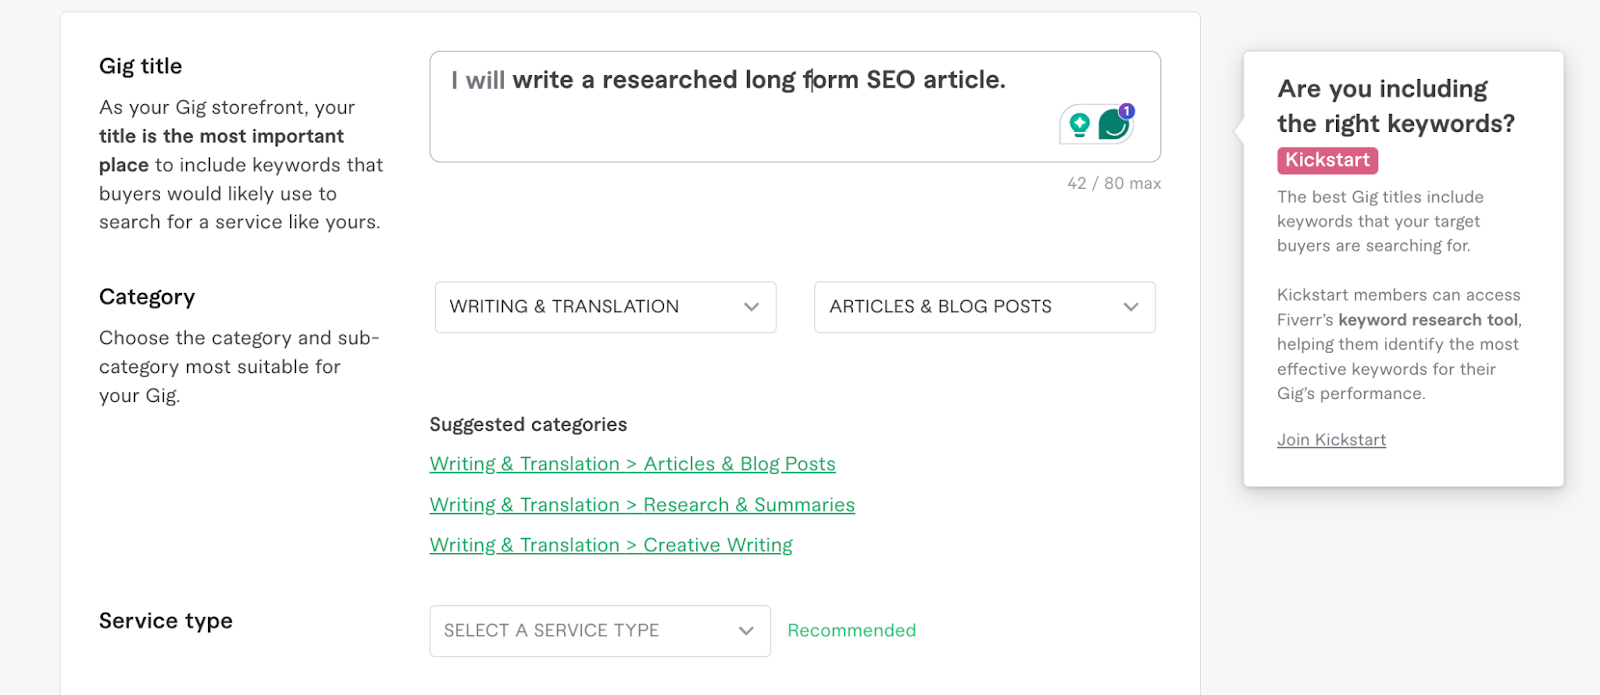Screen dimensions: 1600x695
Task: Select suggested category Research & Summaries
Action: [x=642, y=504]
